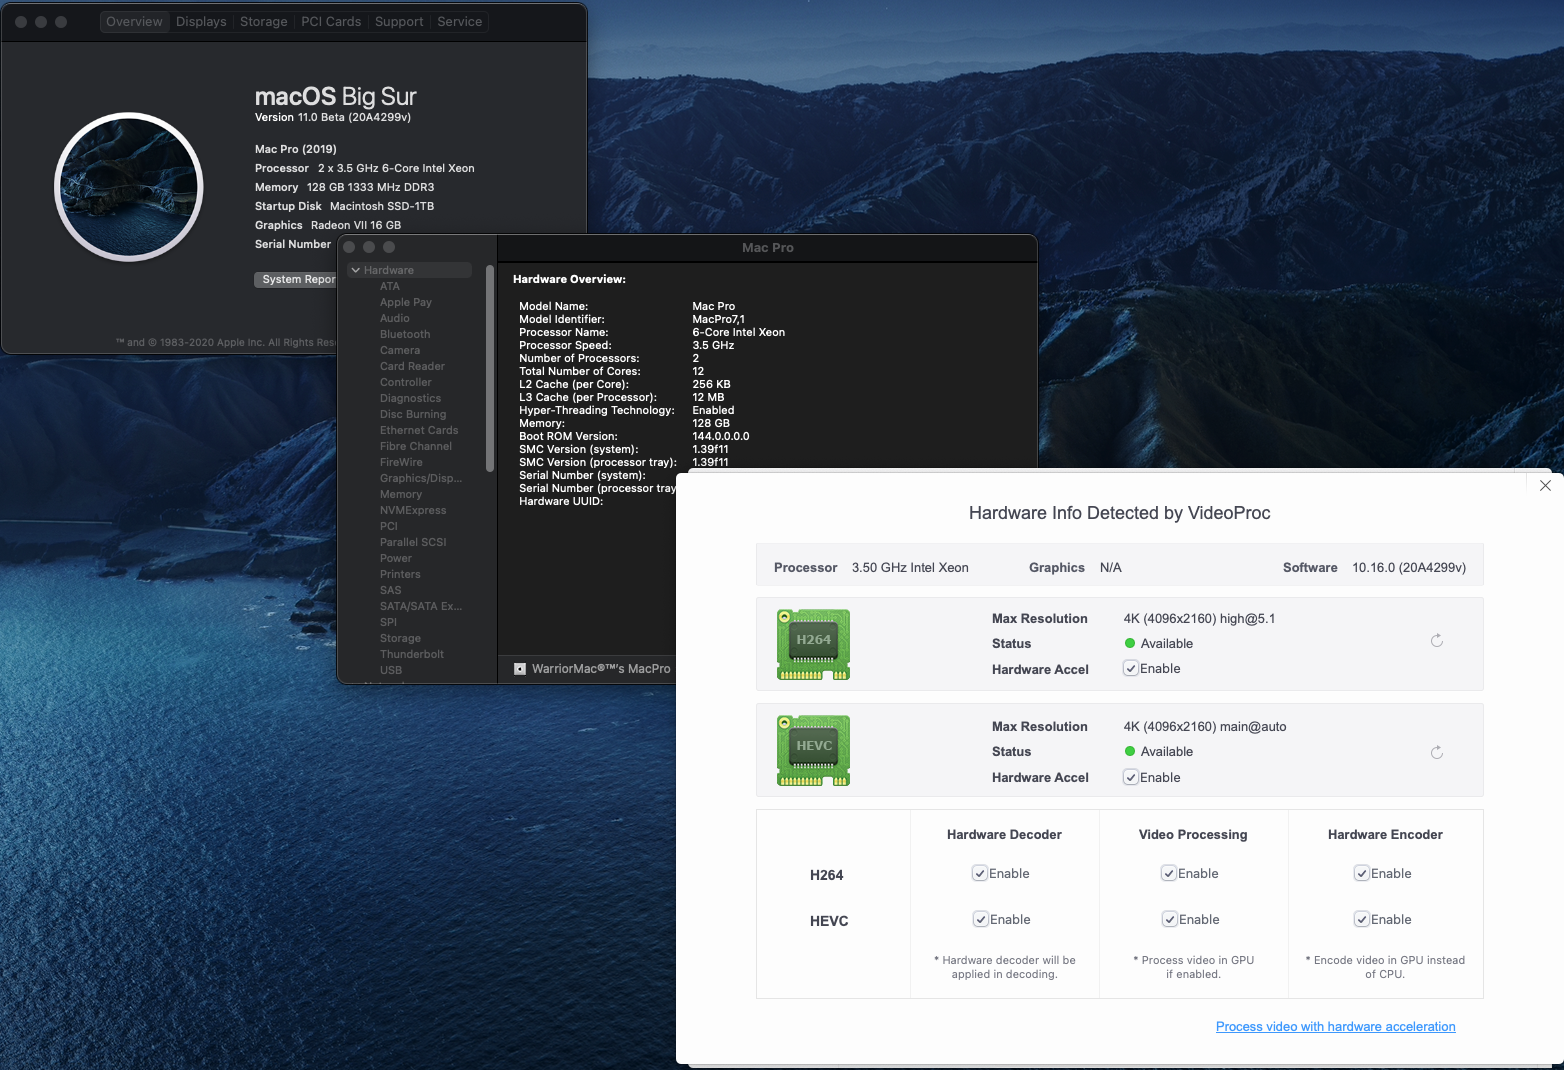Refresh the HEVC hardware status
Screen dimensions: 1564x1070
(x=1436, y=753)
